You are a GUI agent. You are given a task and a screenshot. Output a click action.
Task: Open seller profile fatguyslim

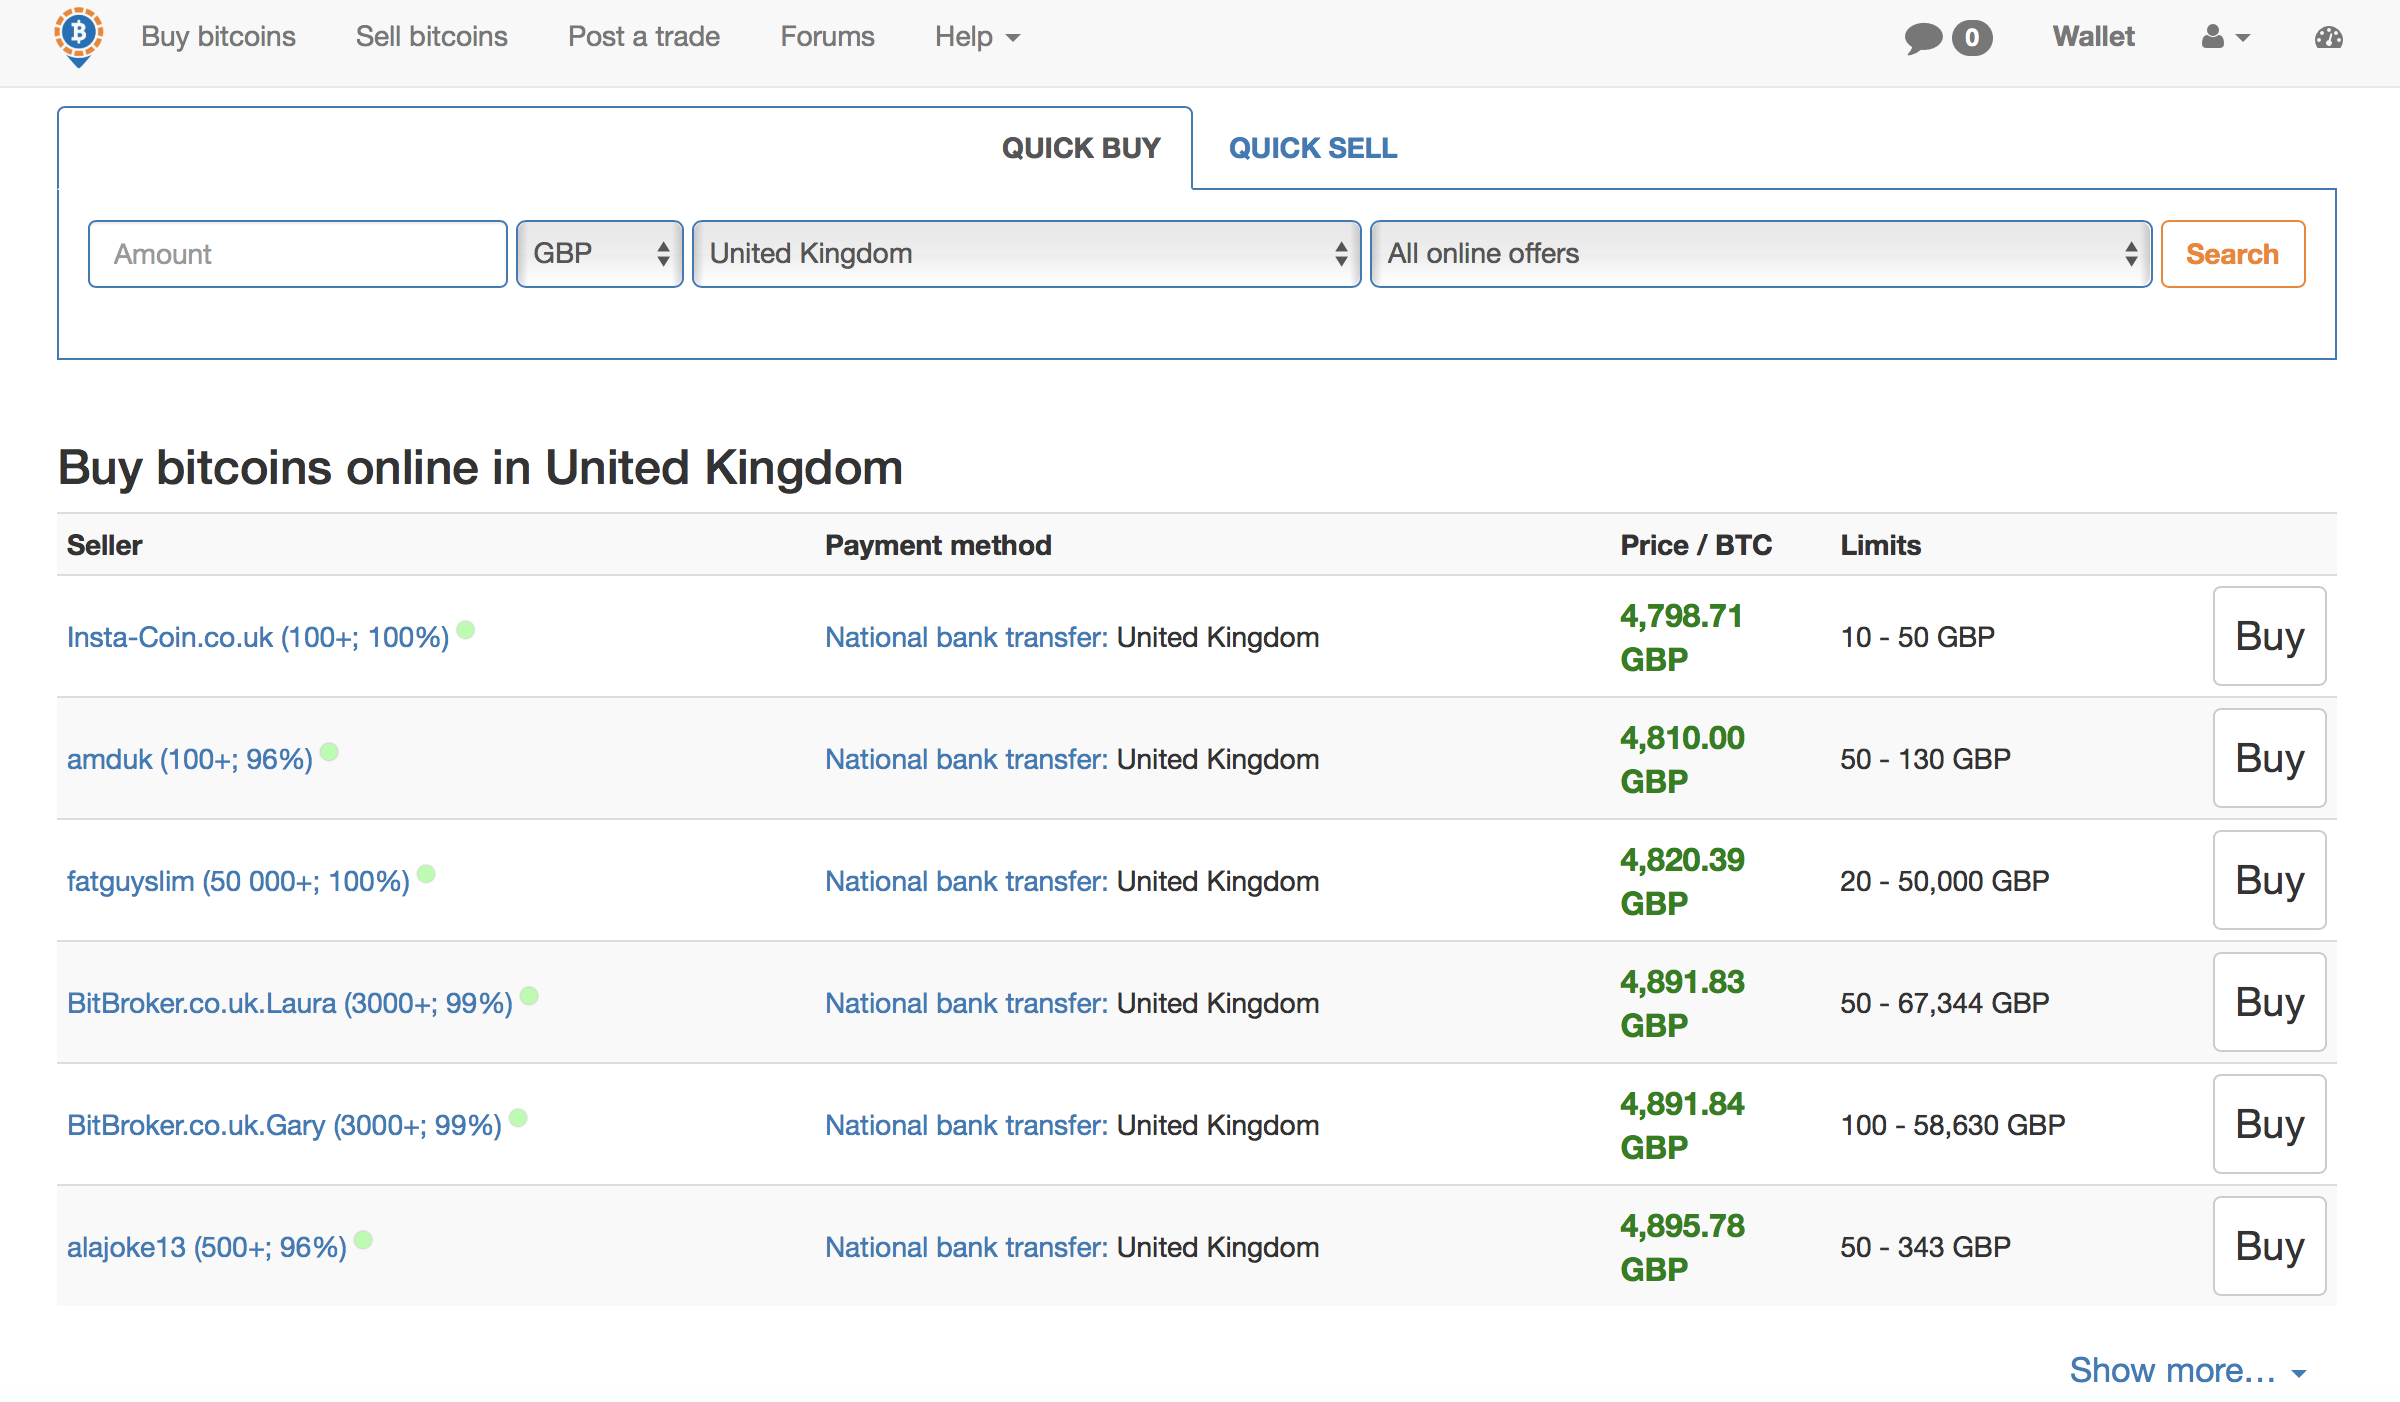(238, 881)
